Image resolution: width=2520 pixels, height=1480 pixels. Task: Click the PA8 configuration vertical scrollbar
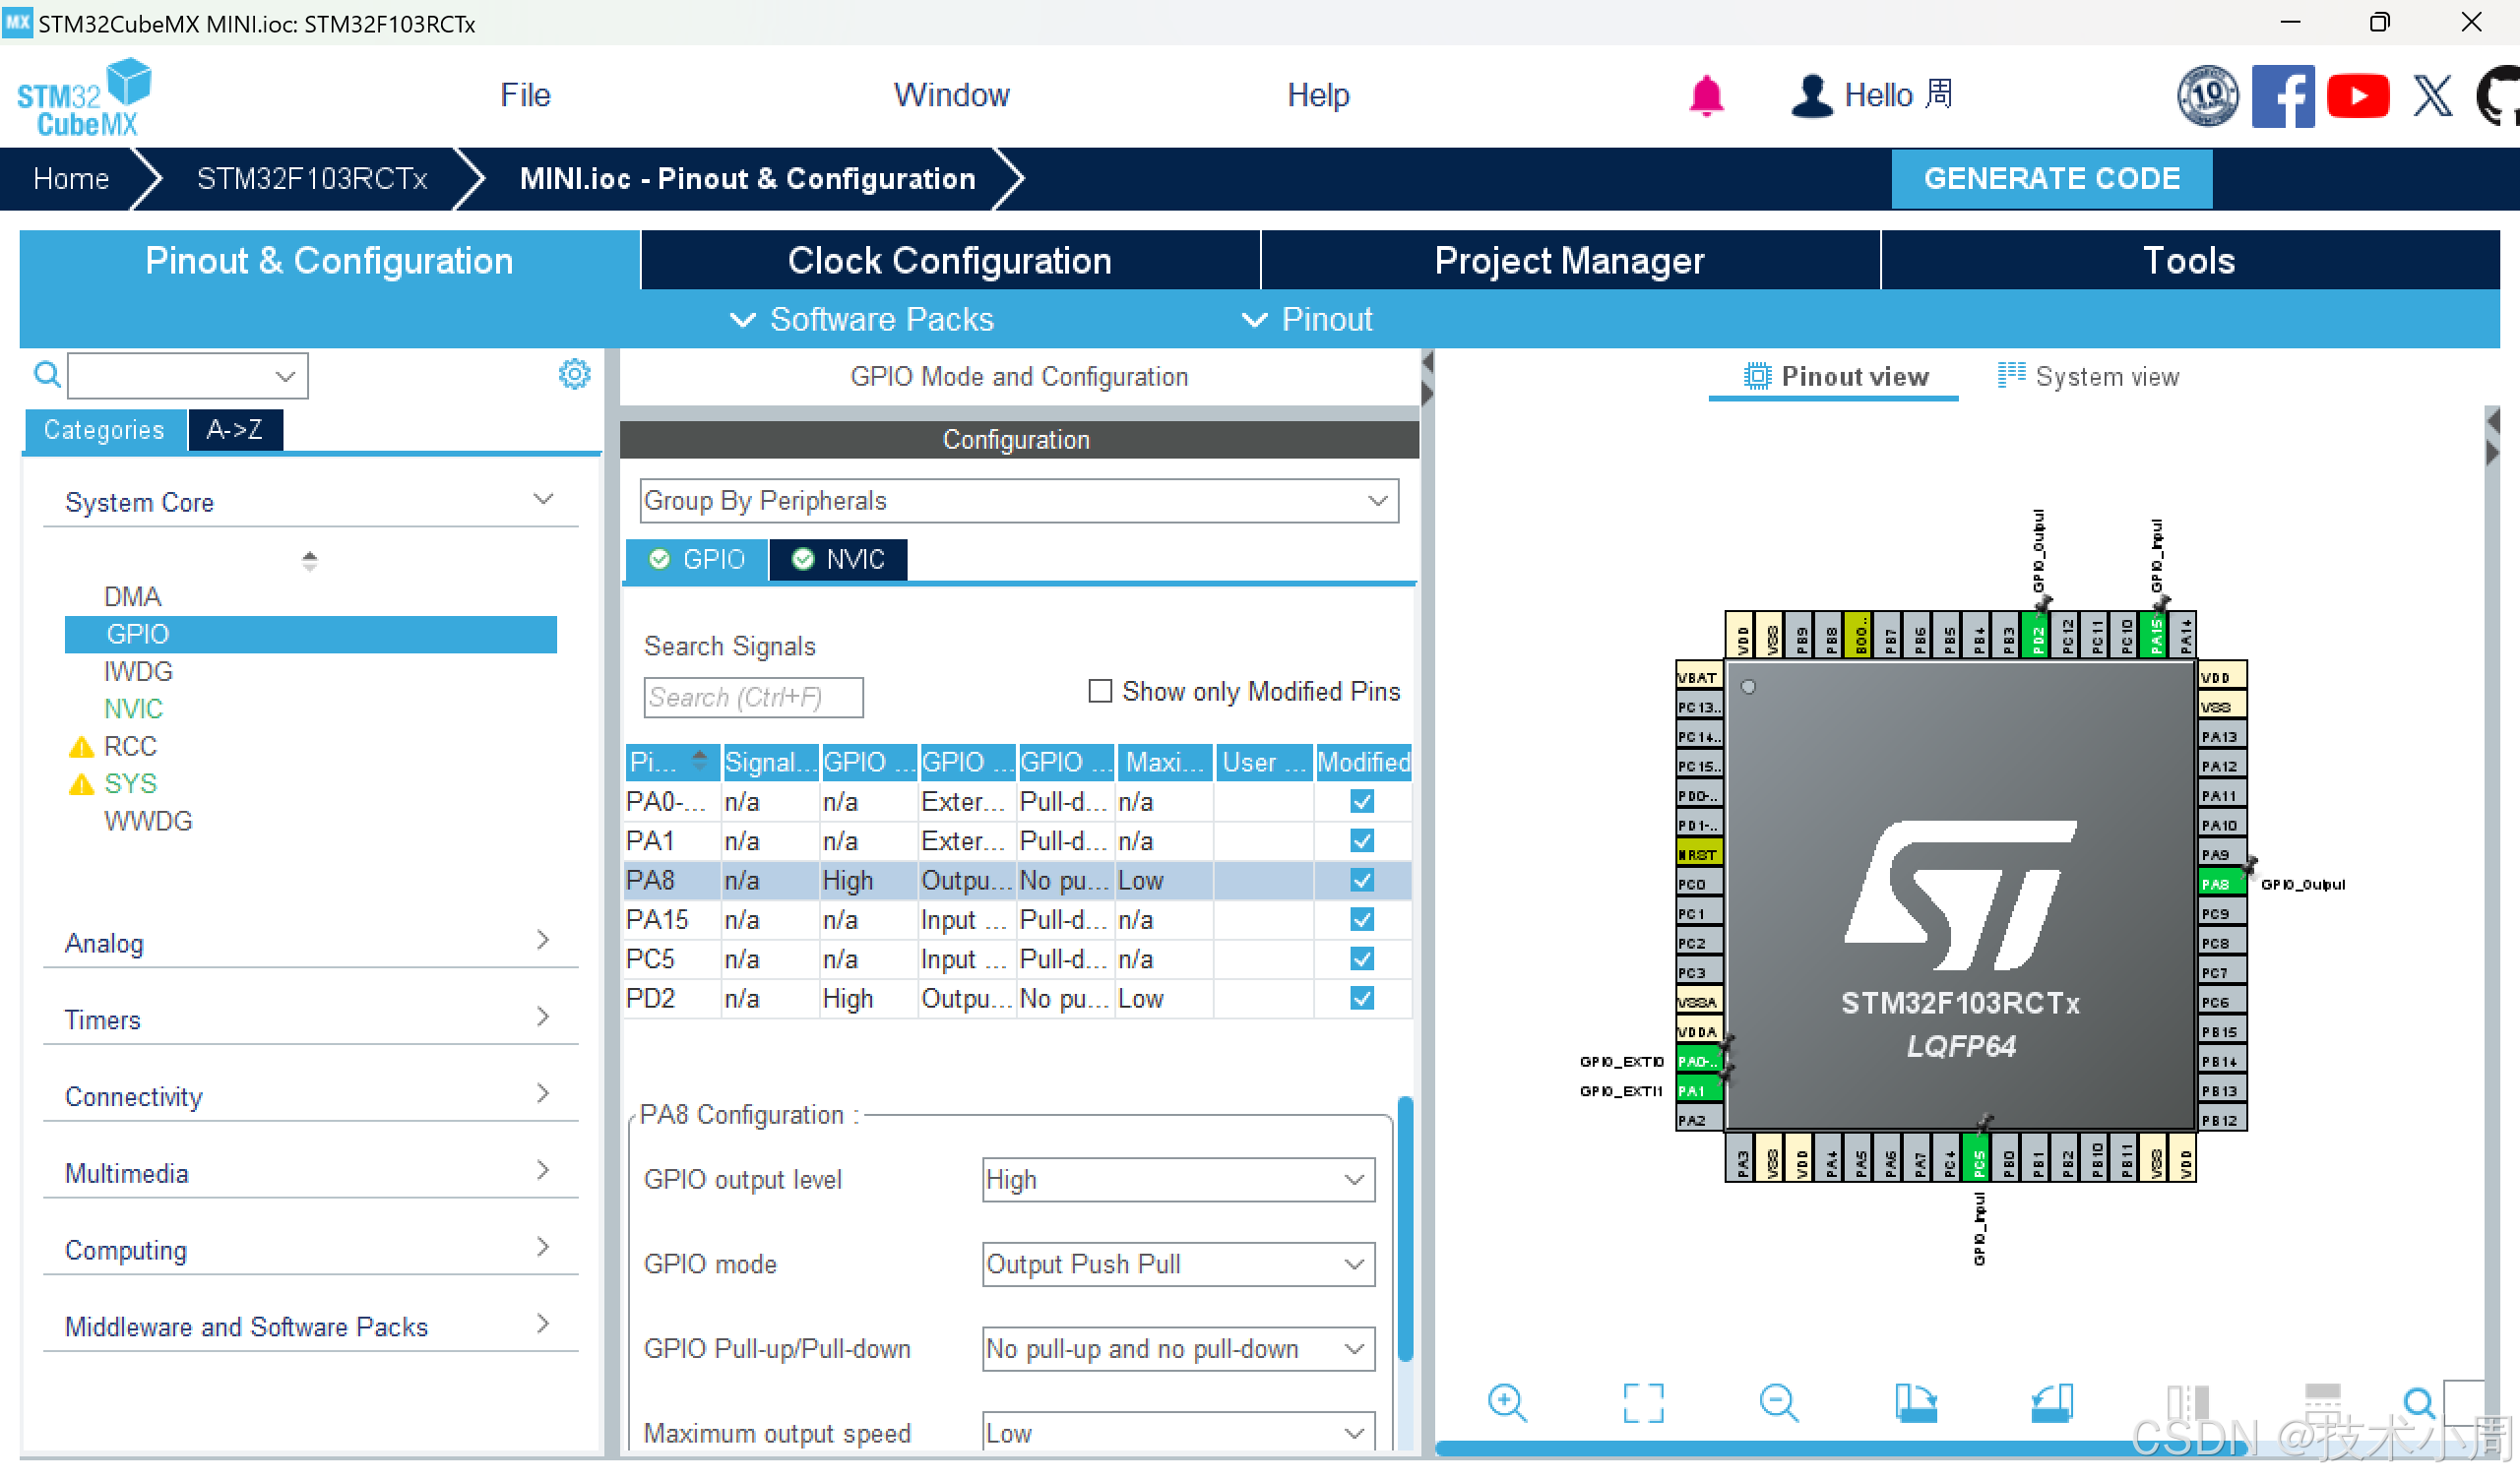1404,1230
